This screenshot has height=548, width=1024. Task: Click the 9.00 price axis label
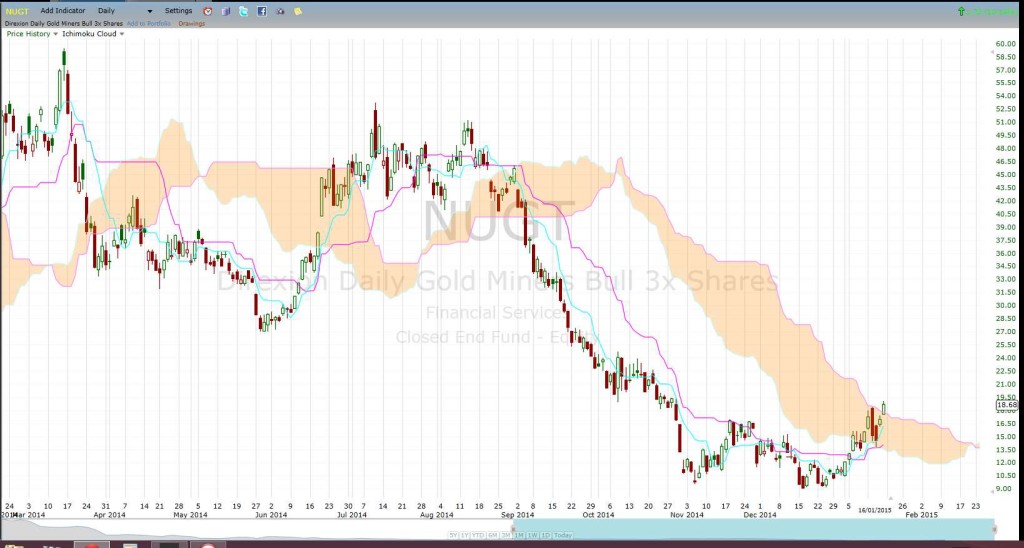pos(1006,489)
